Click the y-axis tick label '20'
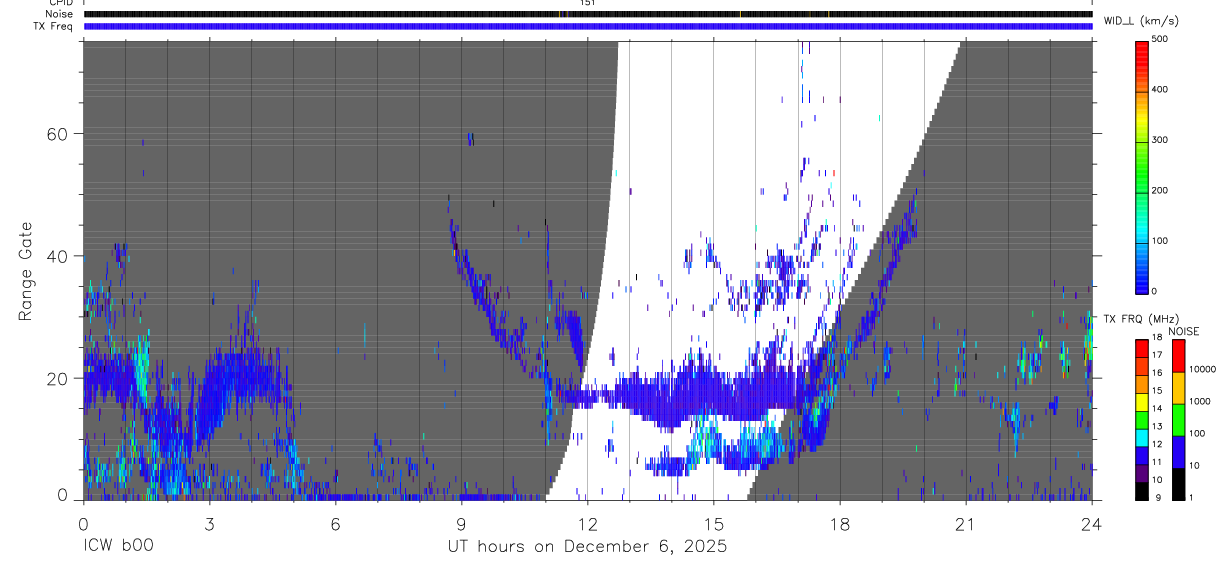Screen dimensions: 1228x567 pyautogui.click(x=57, y=378)
